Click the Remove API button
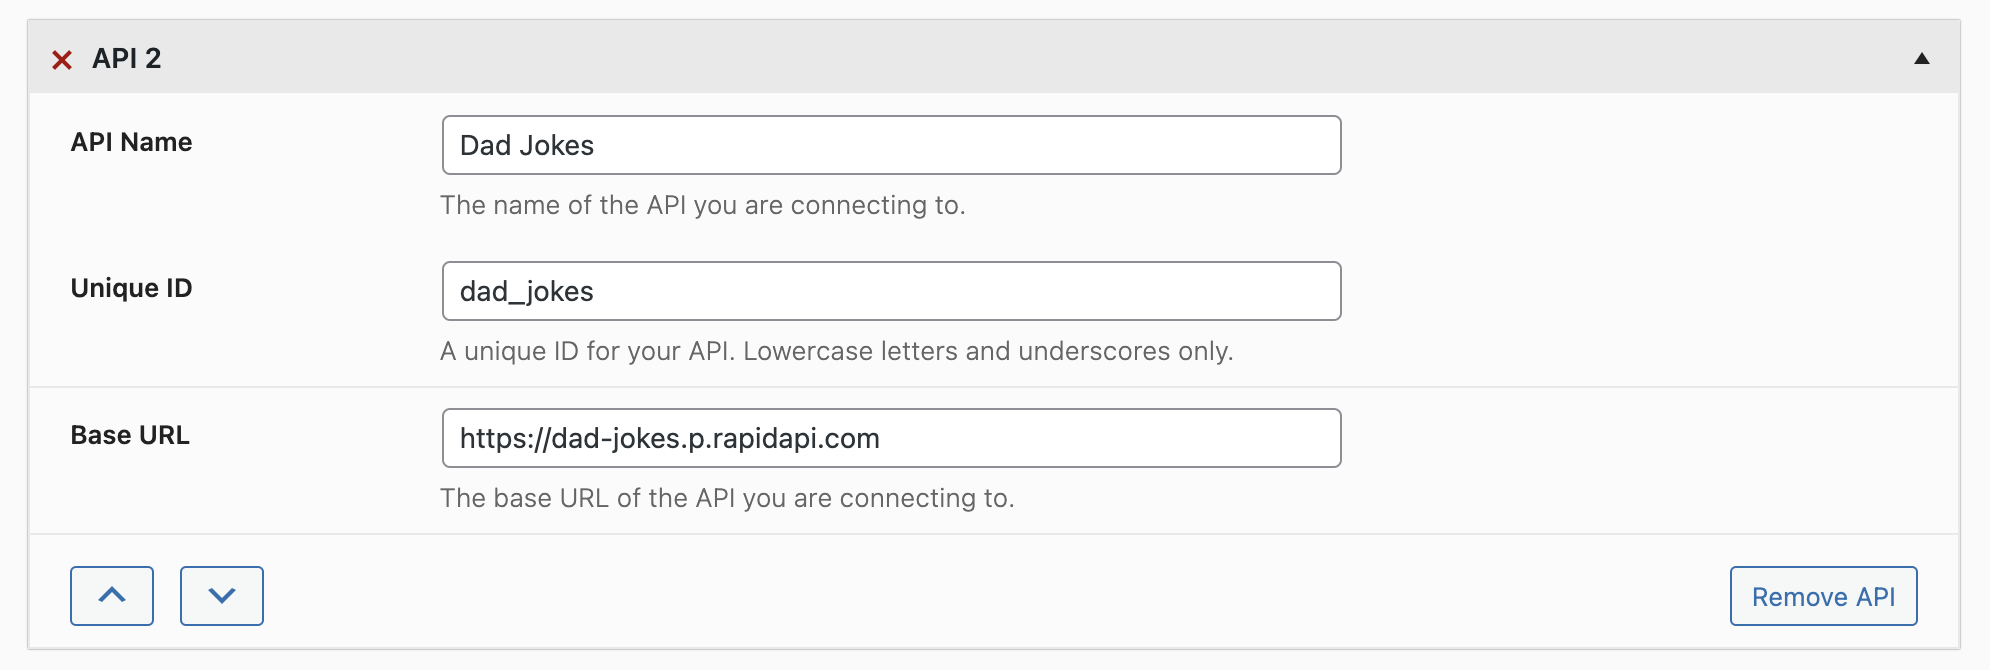This screenshot has height=670, width=1990. click(x=1823, y=596)
